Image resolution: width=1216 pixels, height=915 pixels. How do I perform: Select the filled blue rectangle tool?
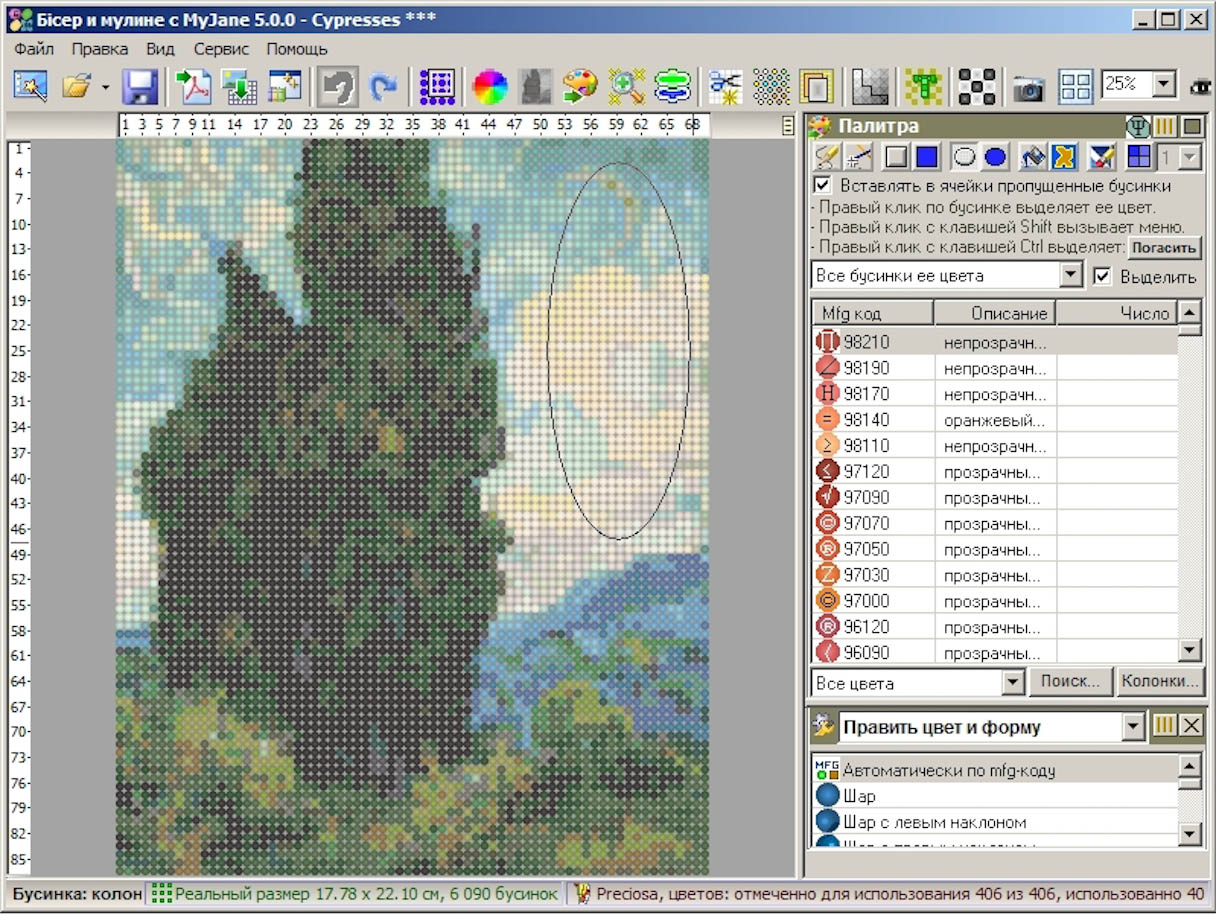[x=927, y=157]
